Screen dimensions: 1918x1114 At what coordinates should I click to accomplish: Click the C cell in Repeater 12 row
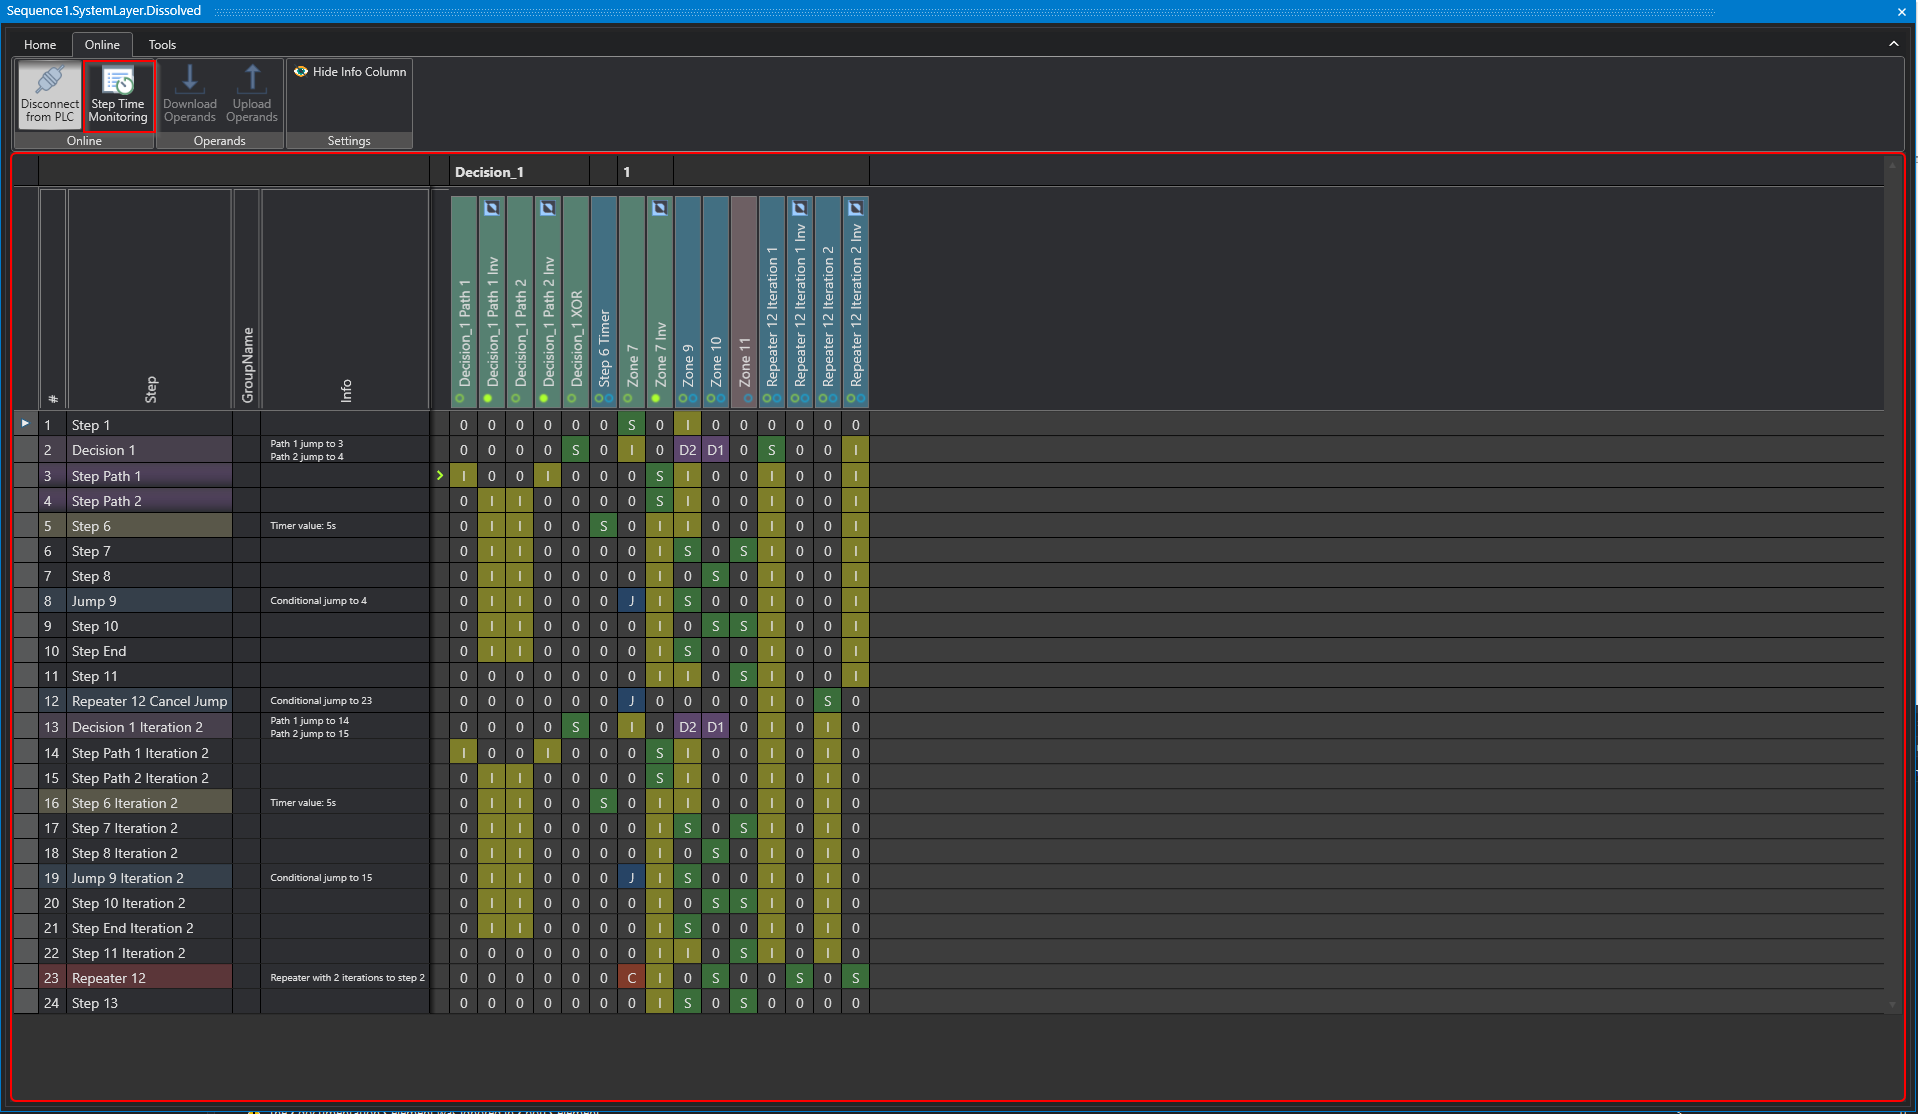(x=632, y=978)
